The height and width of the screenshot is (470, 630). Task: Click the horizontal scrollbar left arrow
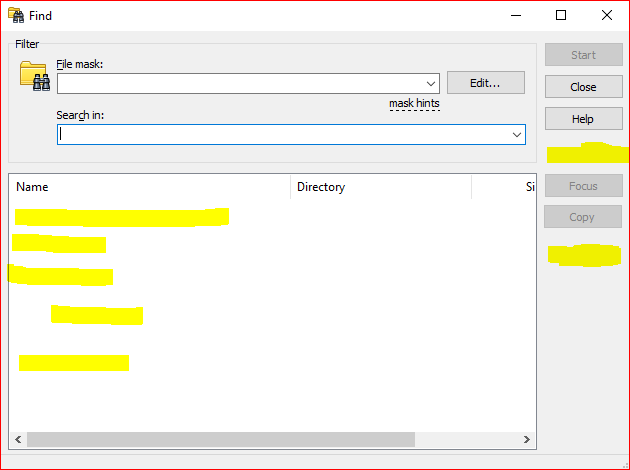(17, 440)
